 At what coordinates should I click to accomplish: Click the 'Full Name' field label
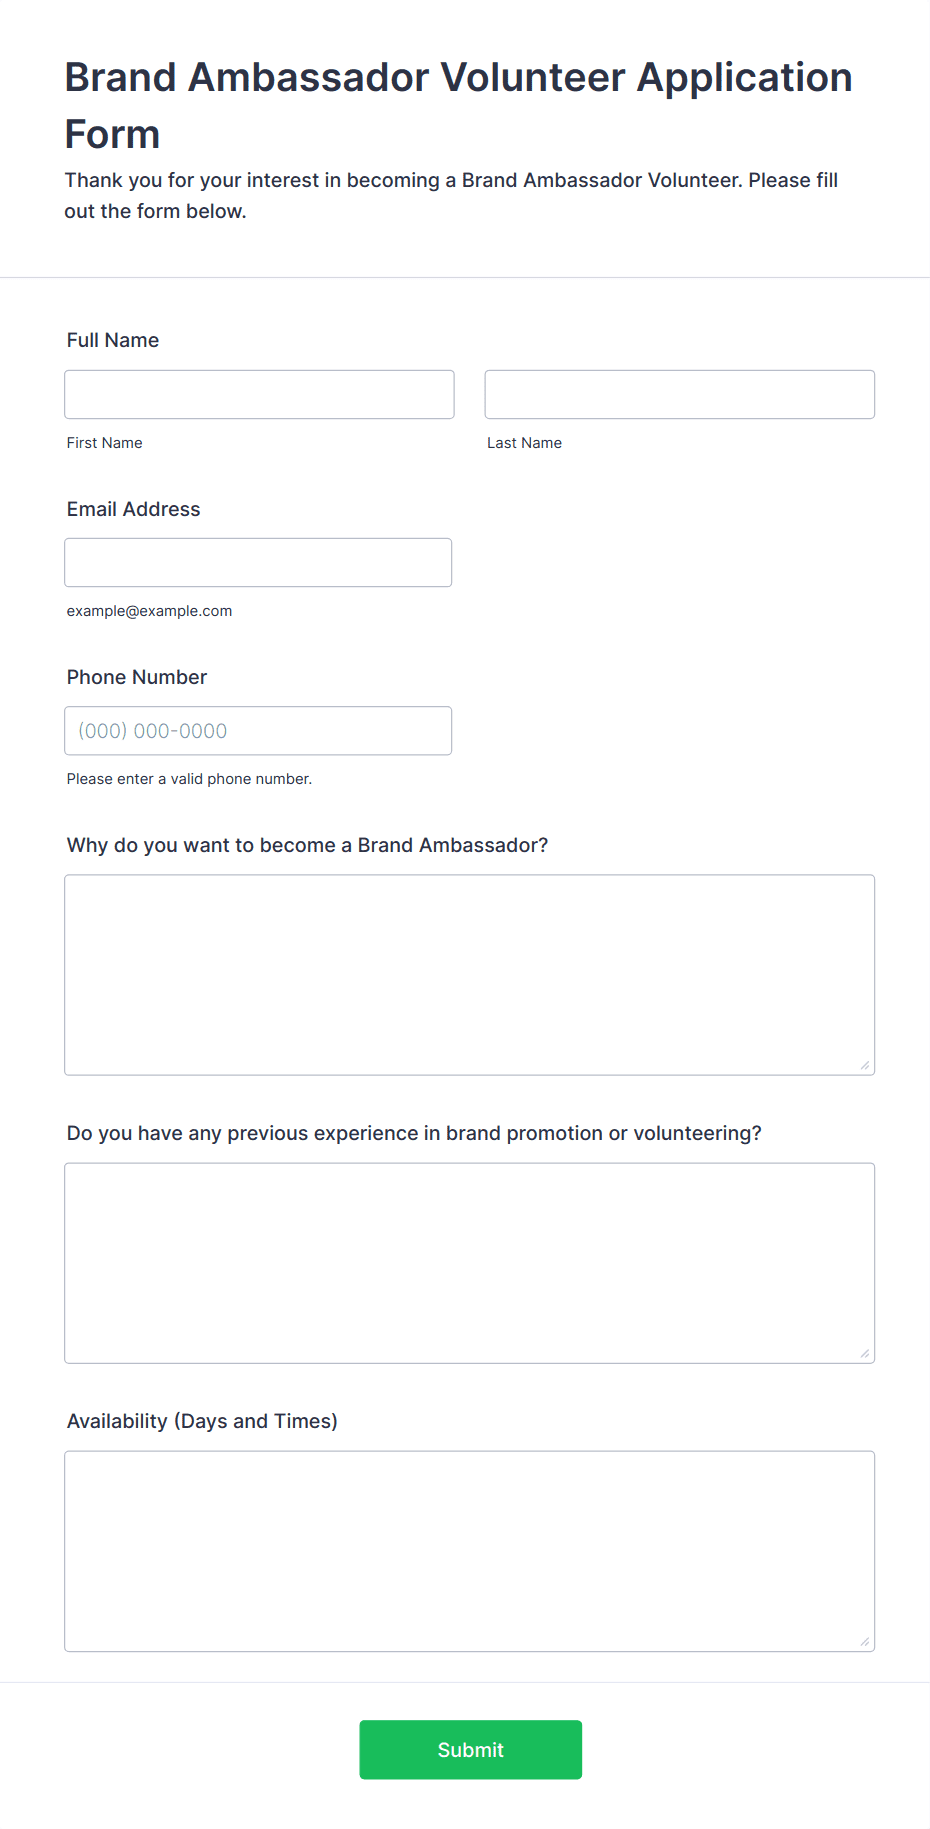point(113,340)
